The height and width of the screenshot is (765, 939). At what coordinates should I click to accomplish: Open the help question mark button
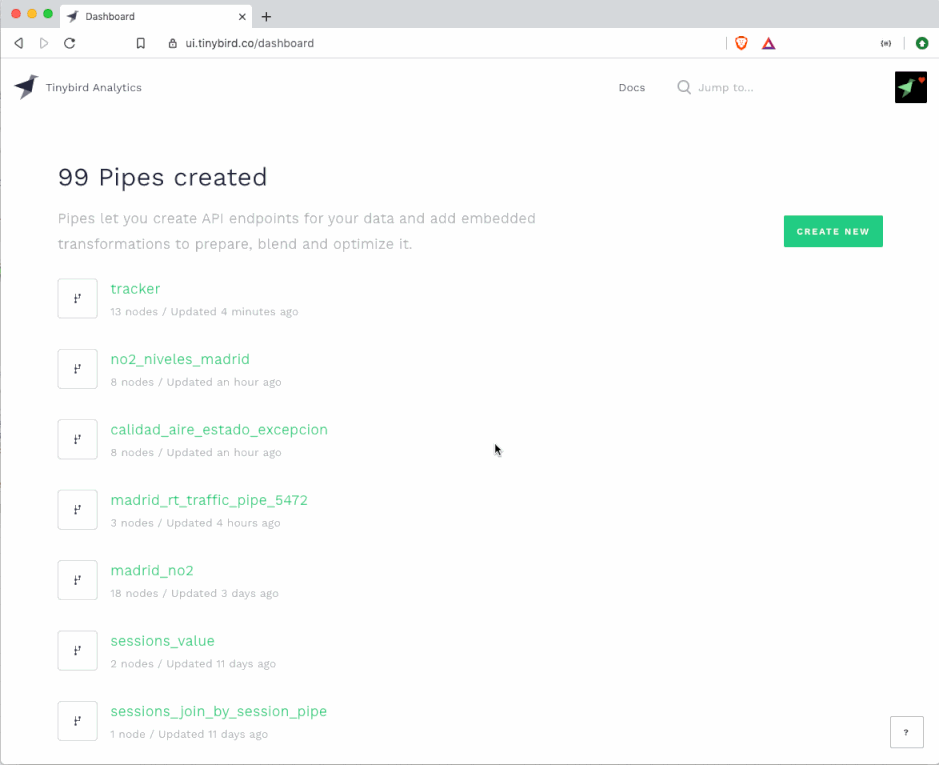click(x=907, y=732)
